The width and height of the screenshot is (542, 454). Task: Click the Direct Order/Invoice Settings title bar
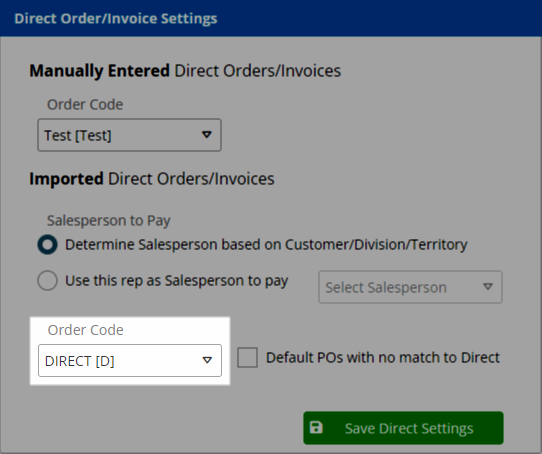(x=271, y=18)
